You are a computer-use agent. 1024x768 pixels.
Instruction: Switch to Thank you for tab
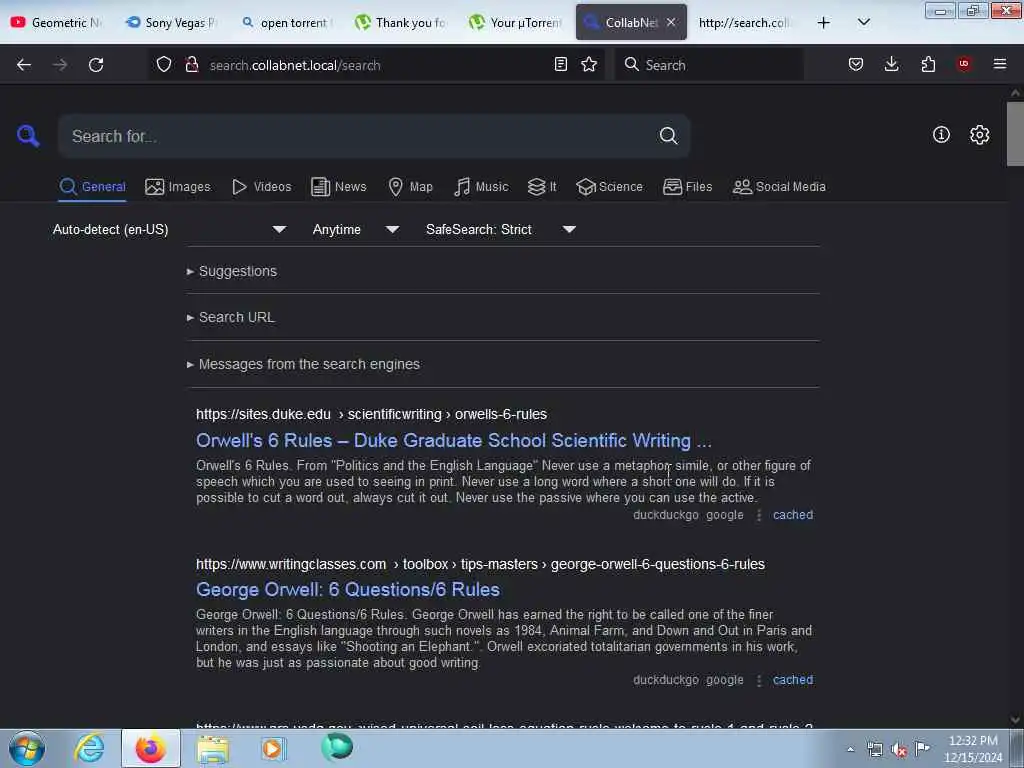[x=401, y=23]
